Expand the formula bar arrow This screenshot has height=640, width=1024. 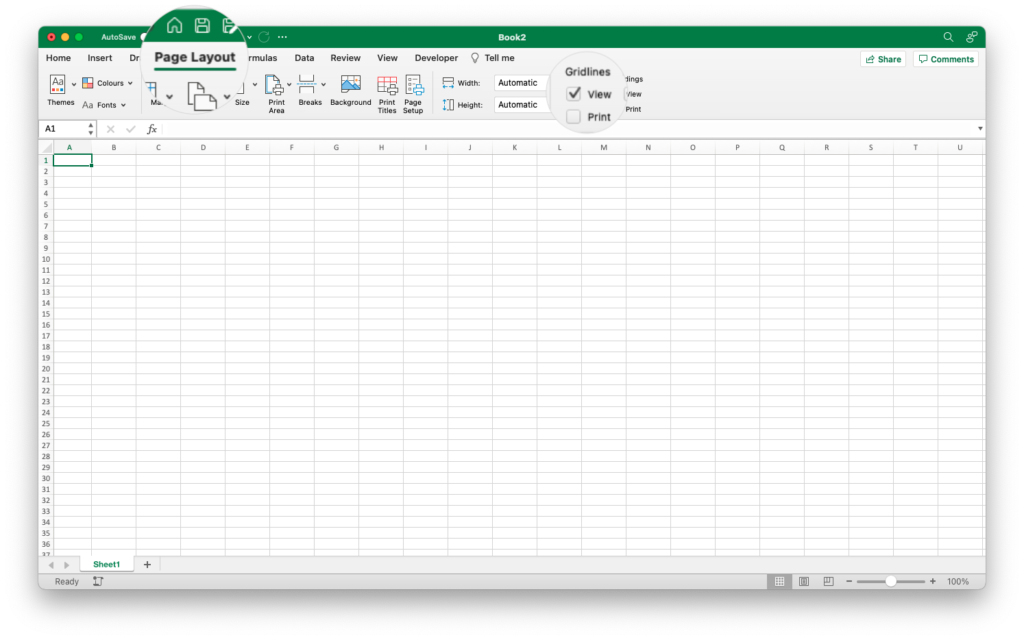(x=979, y=129)
